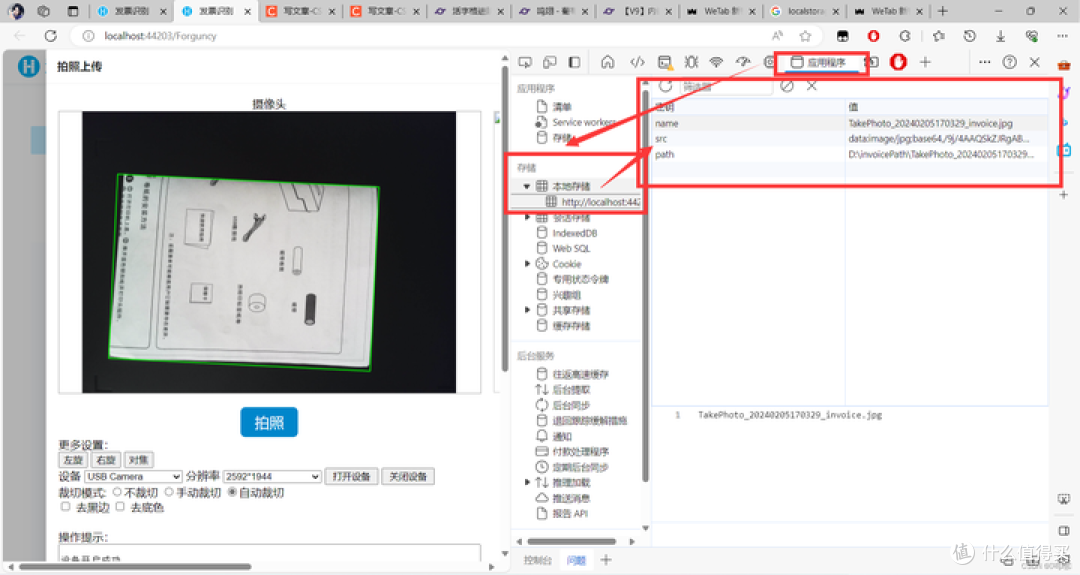Click the 对焦 focus button
Image resolution: width=1080 pixels, height=575 pixels.
point(138,460)
